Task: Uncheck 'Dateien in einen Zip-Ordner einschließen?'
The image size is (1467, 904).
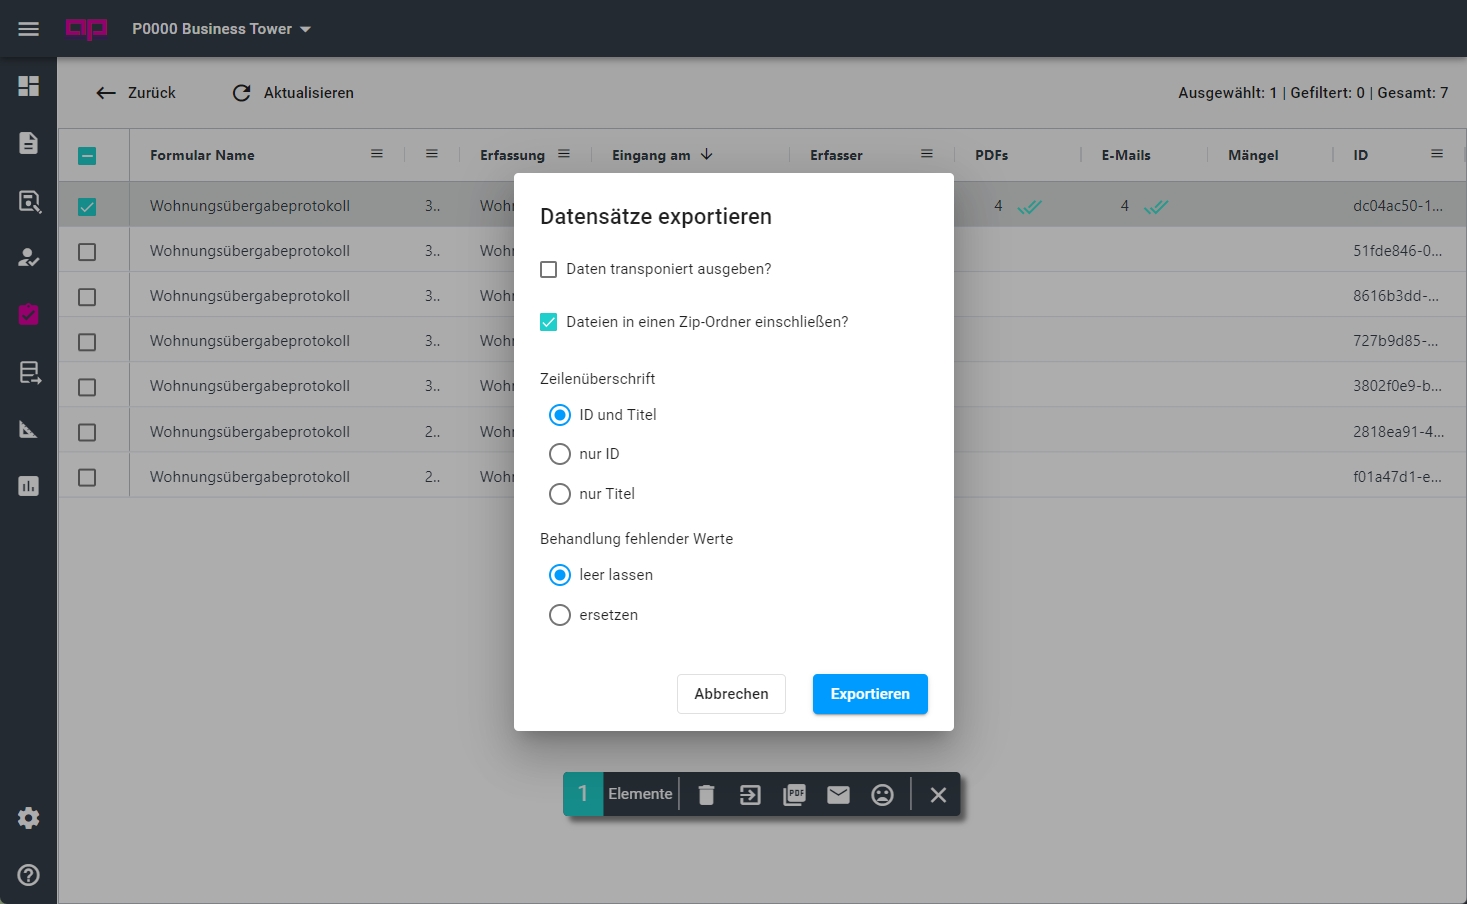Action: (549, 322)
